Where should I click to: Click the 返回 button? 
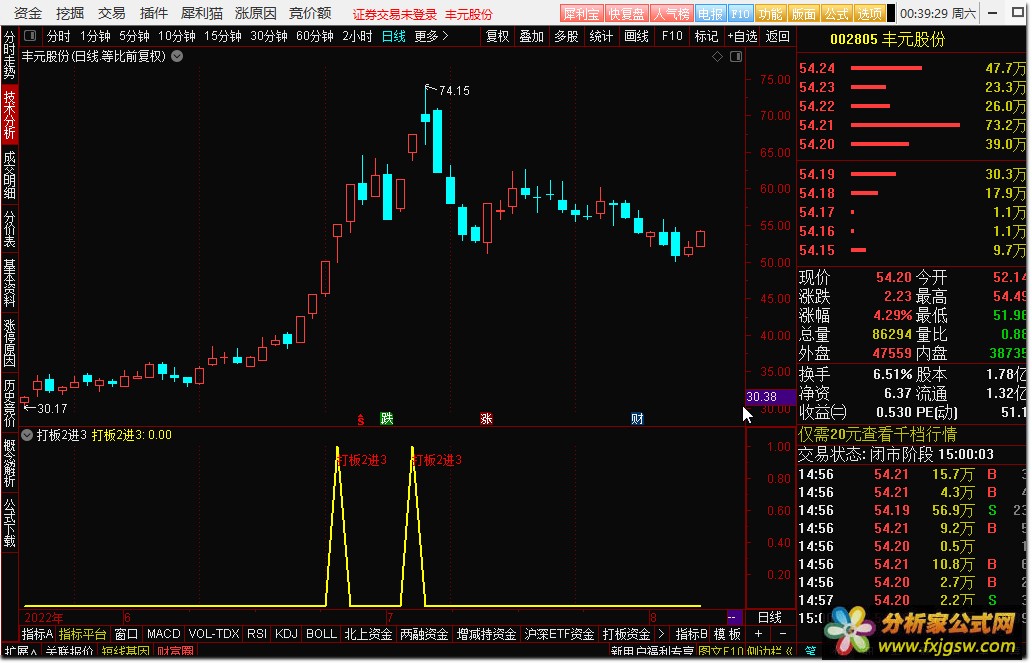(x=777, y=36)
